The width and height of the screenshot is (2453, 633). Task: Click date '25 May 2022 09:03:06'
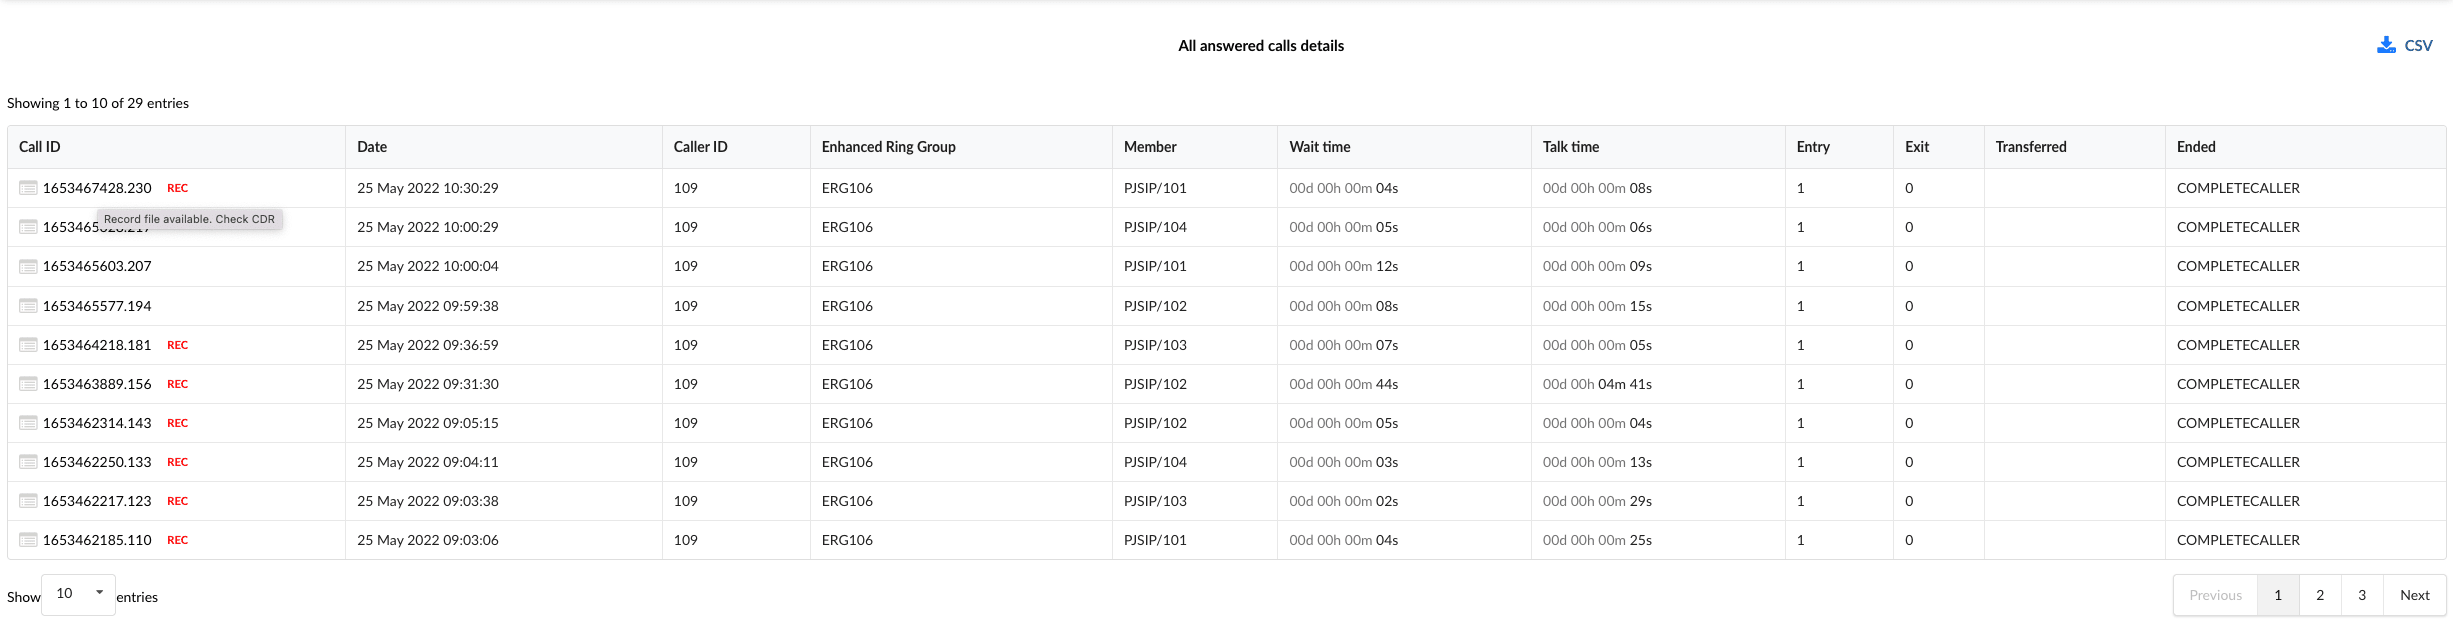coord(428,540)
